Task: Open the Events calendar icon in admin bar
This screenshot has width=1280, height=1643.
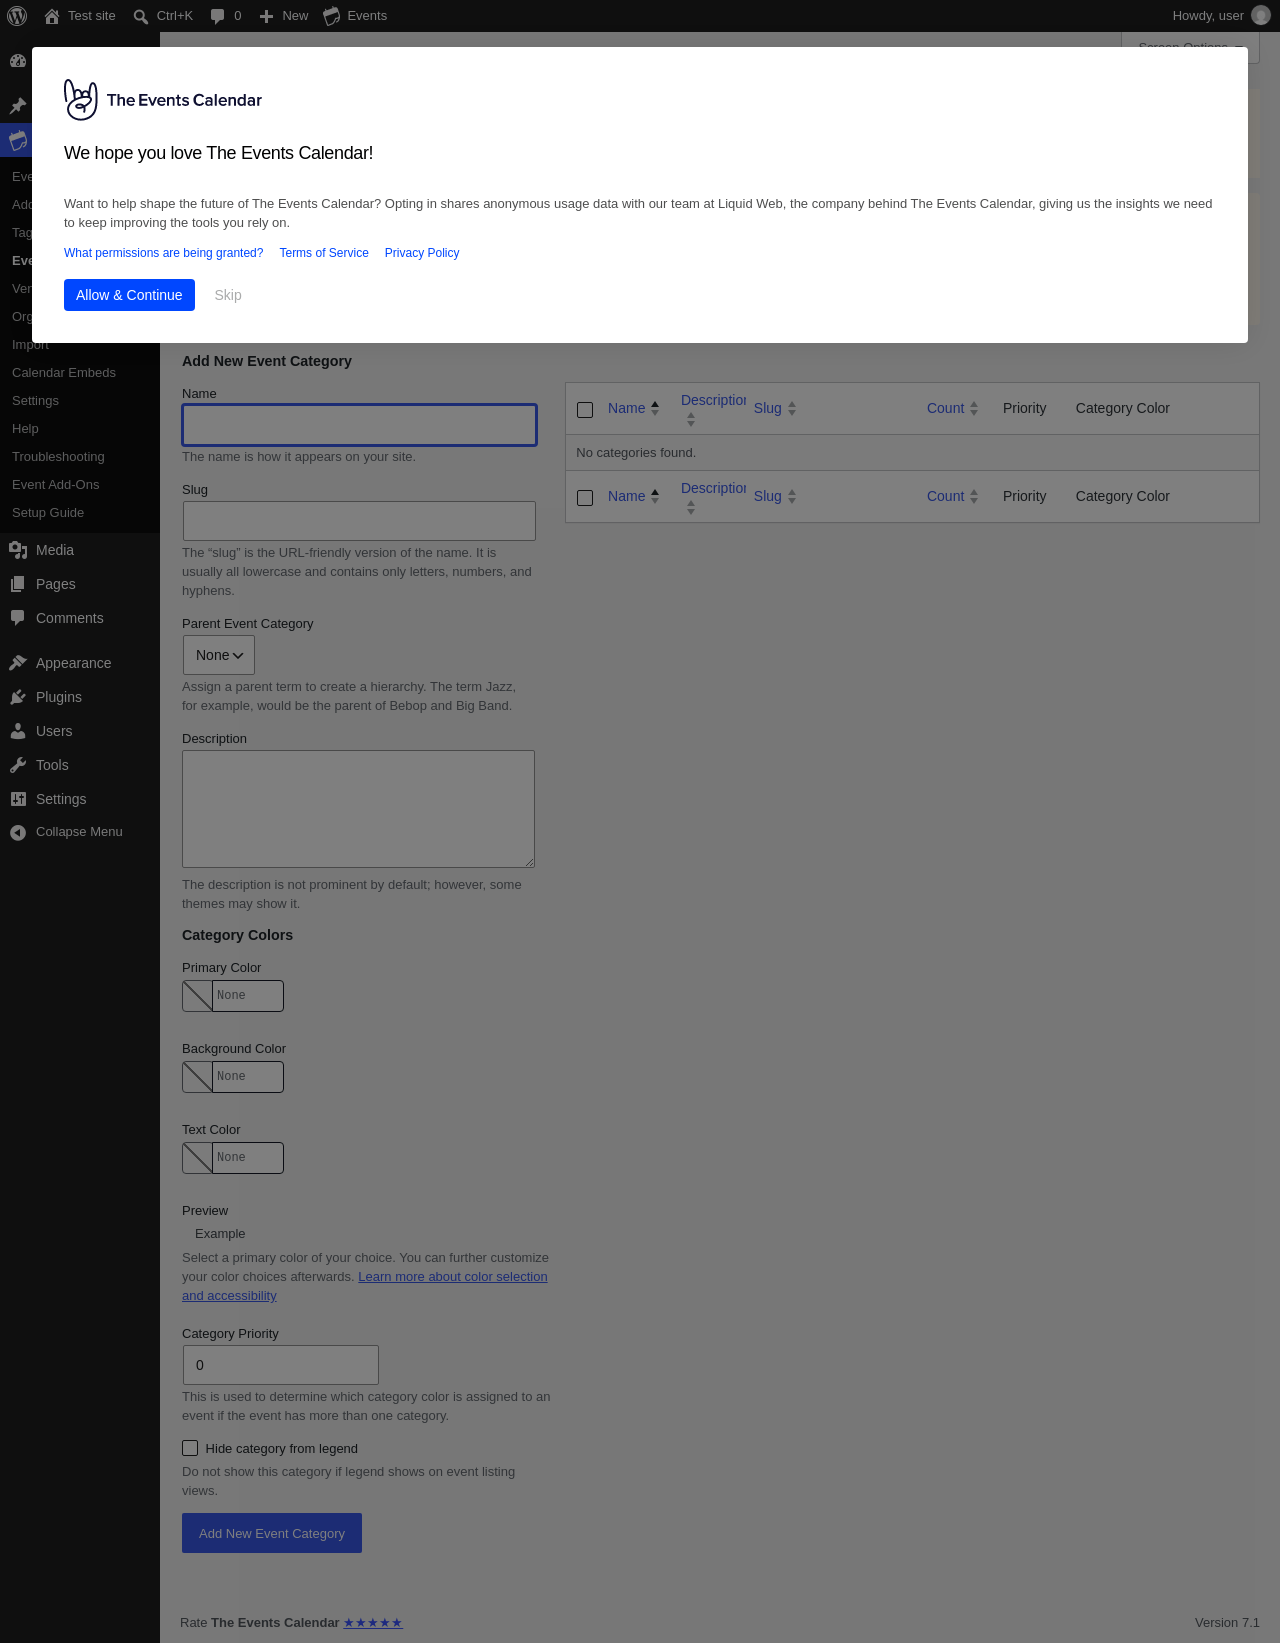Action: click(332, 16)
